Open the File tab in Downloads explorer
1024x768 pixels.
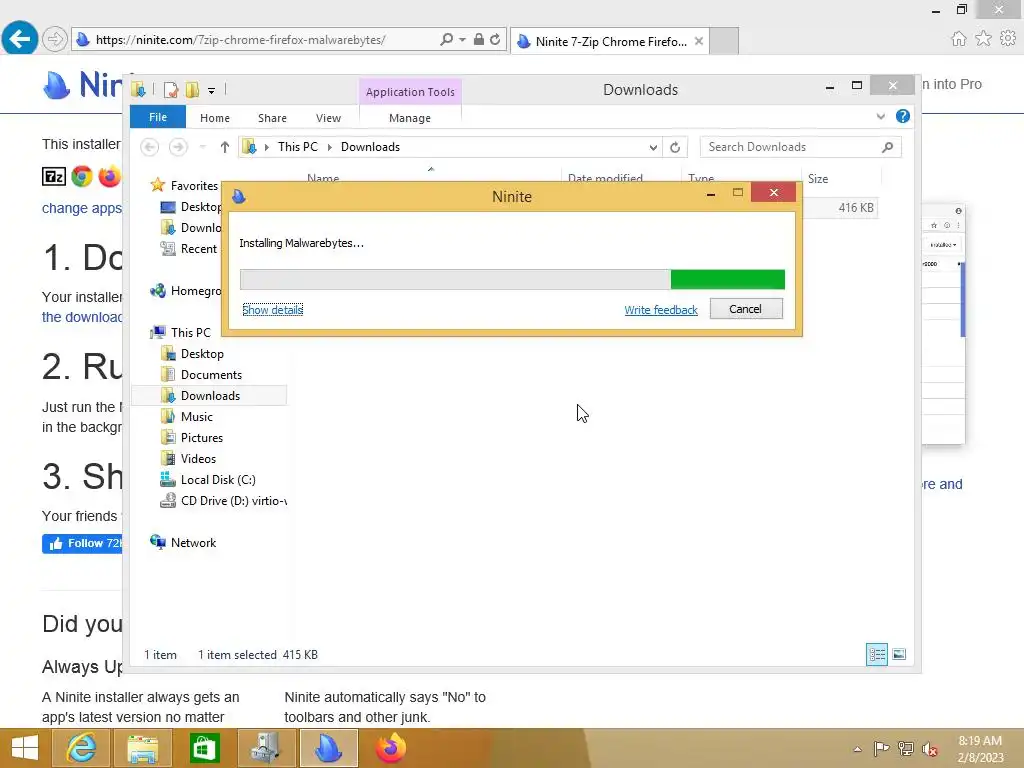point(158,117)
